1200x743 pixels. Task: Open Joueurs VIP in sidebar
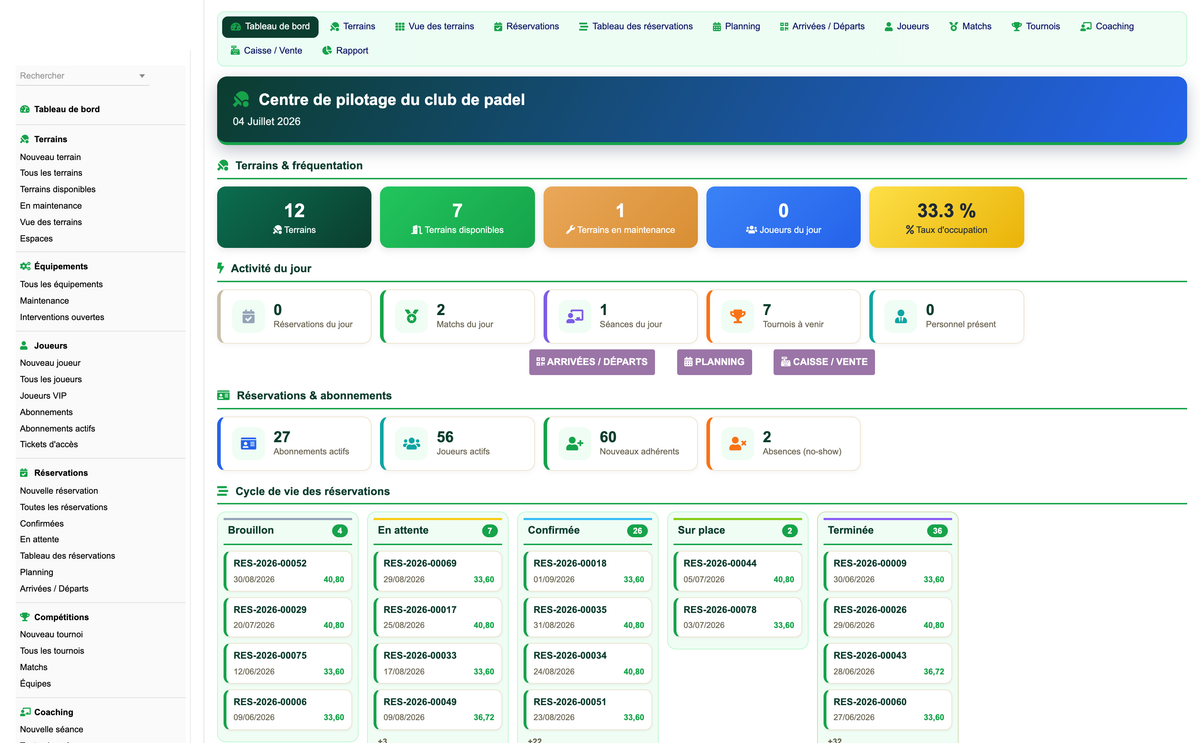click(43, 396)
